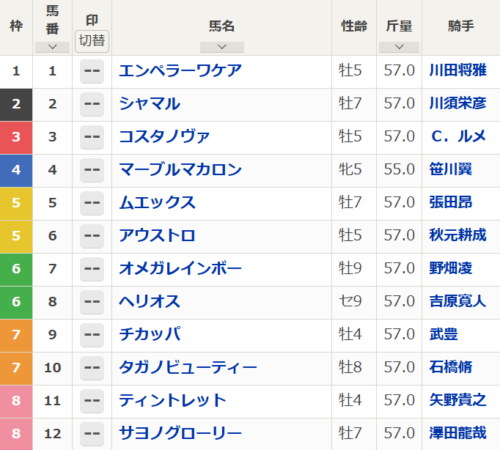Open the 斤量 sort dropdown
The image size is (500, 450).
click(x=399, y=47)
